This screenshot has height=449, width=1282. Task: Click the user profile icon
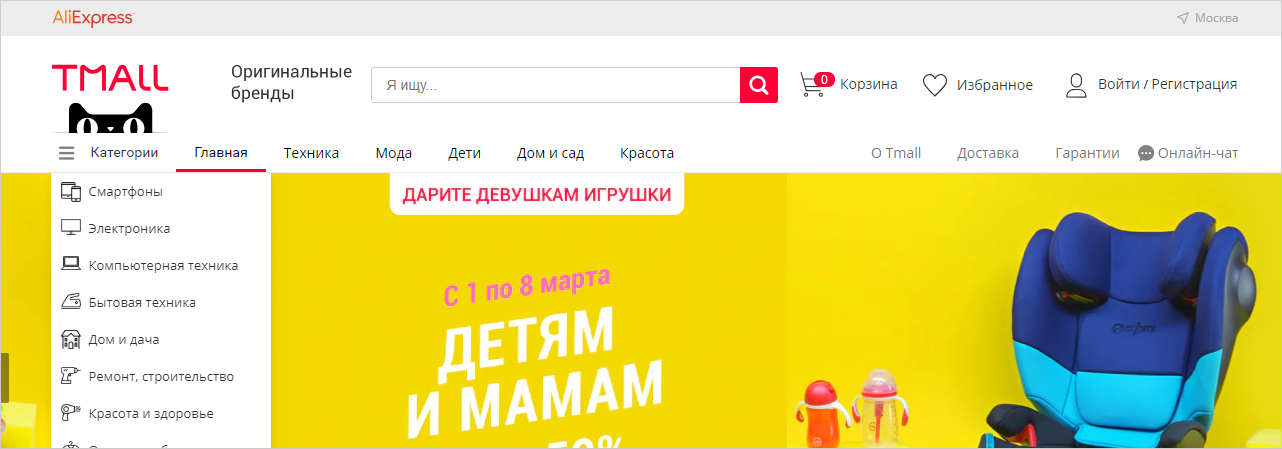pyautogui.click(x=1076, y=85)
